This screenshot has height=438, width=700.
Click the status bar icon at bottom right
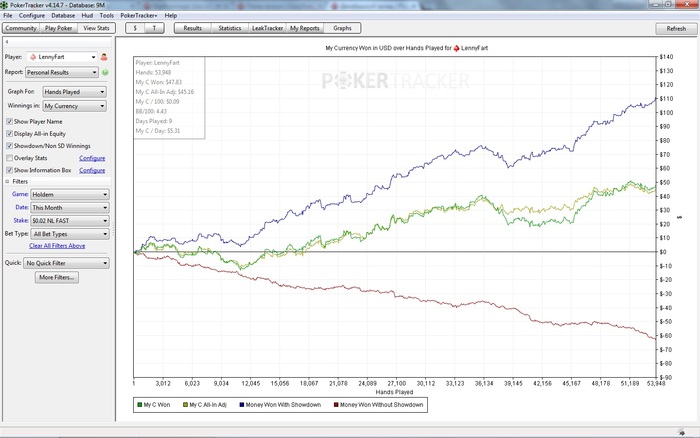(x=682, y=432)
